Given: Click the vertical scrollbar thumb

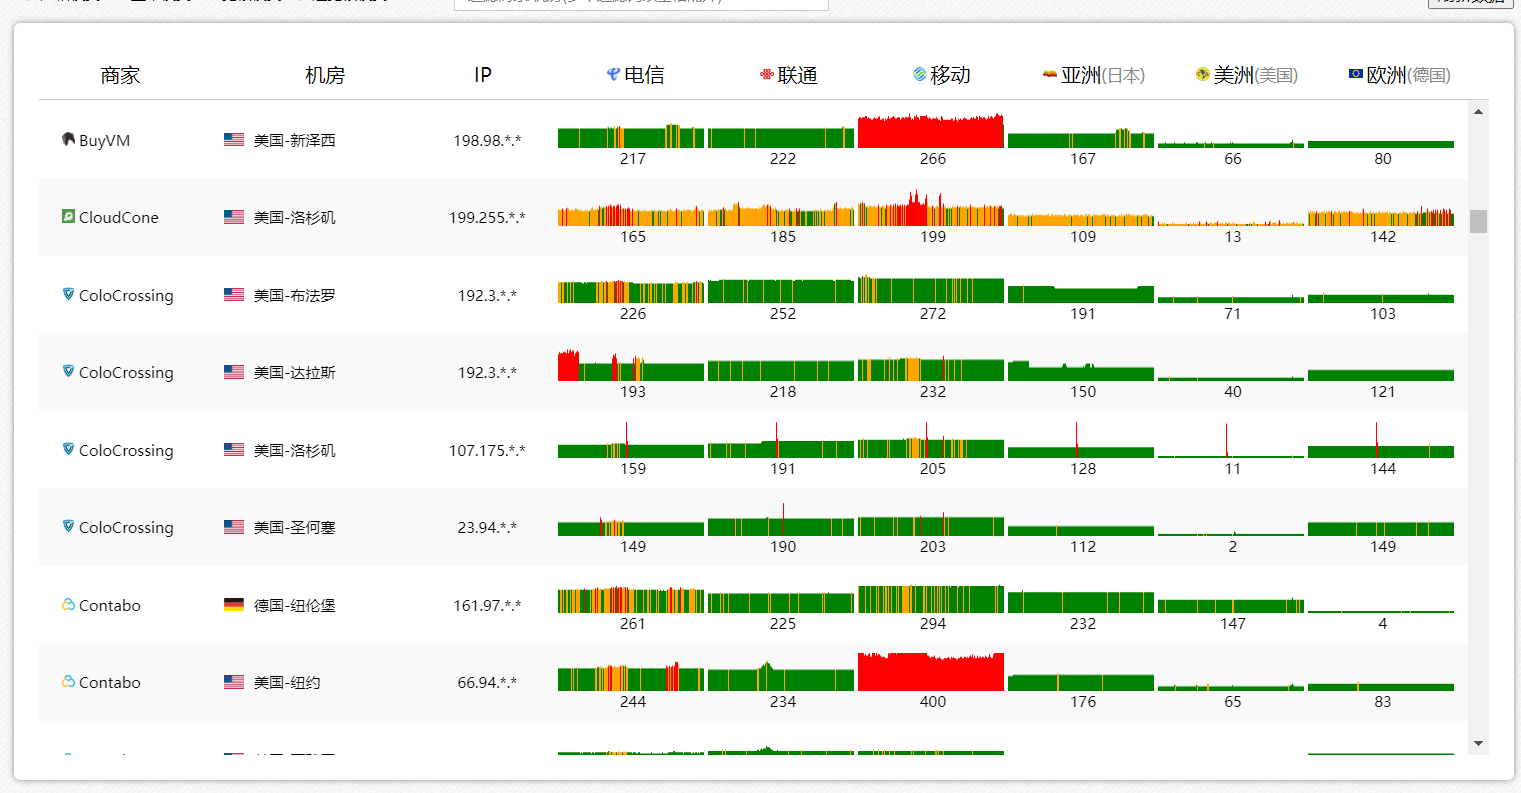Looking at the screenshot, I should (1478, 221).
